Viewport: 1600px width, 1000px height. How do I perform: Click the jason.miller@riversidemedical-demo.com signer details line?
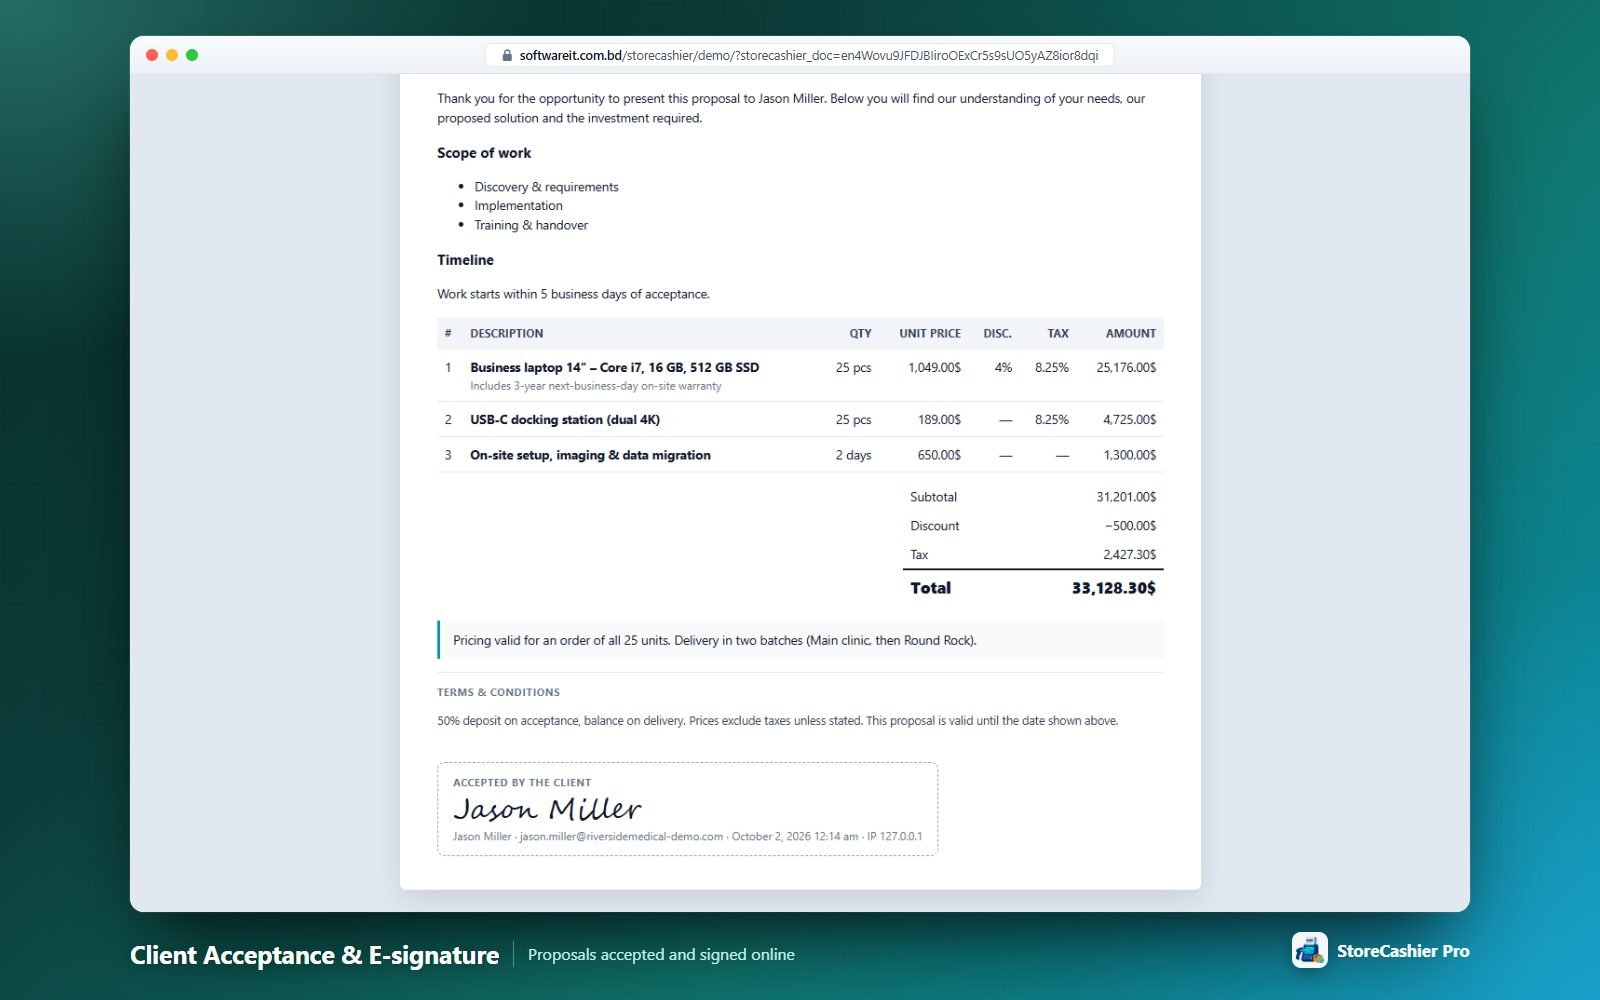pyautogui.click(x=687, y=837)
